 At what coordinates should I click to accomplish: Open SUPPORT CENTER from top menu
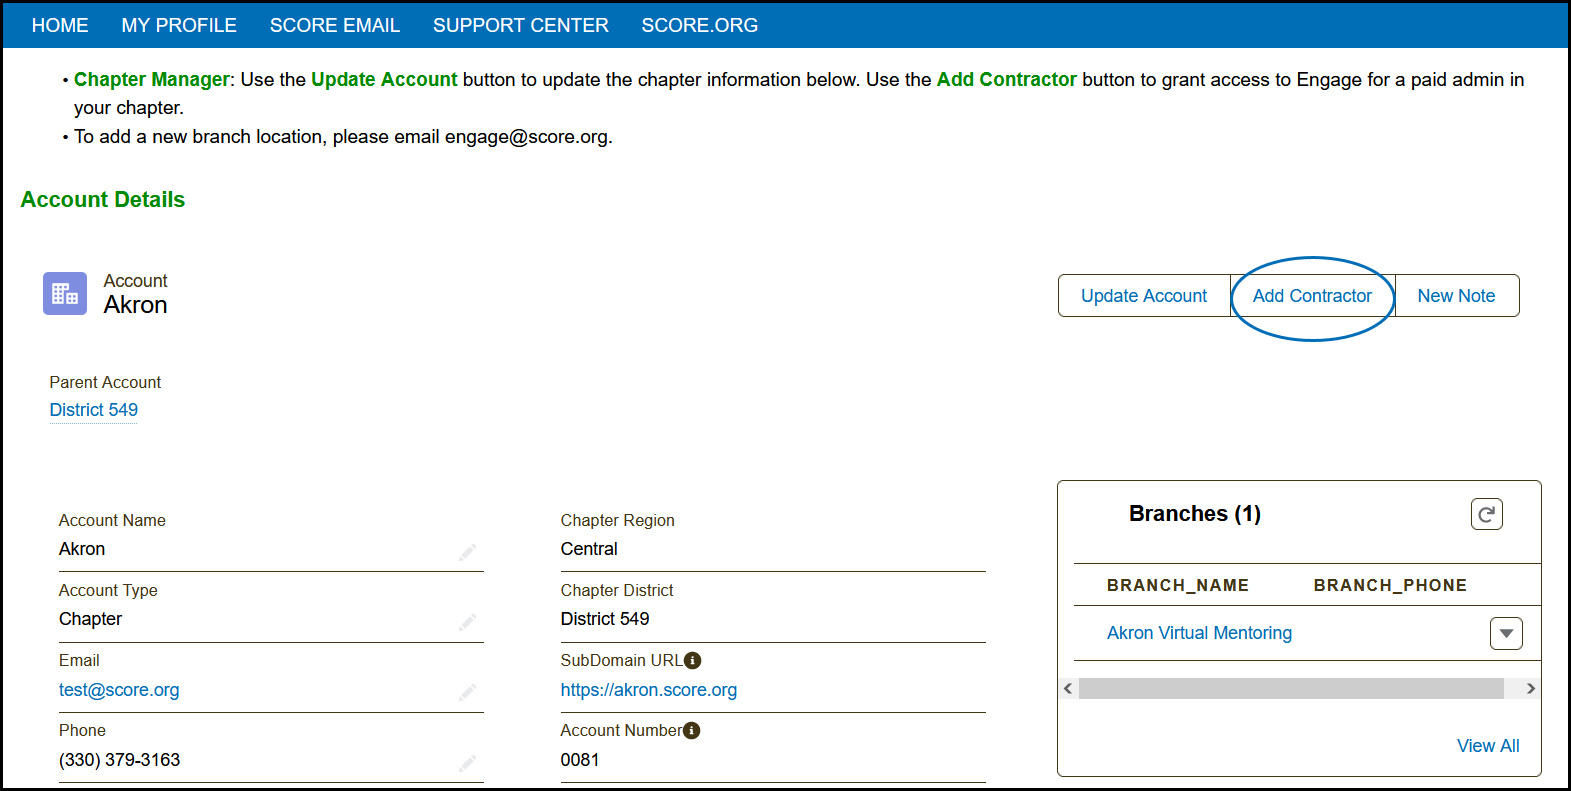coord(521,25)
